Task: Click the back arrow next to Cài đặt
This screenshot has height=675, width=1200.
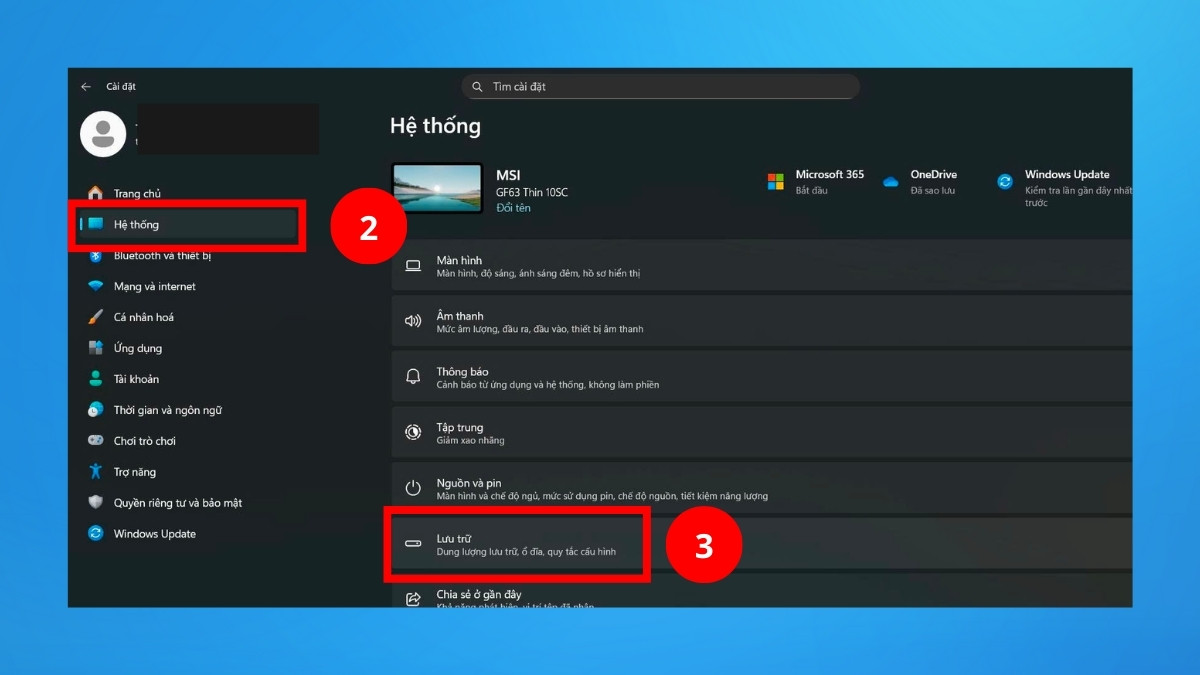Action: coord(86,87)
